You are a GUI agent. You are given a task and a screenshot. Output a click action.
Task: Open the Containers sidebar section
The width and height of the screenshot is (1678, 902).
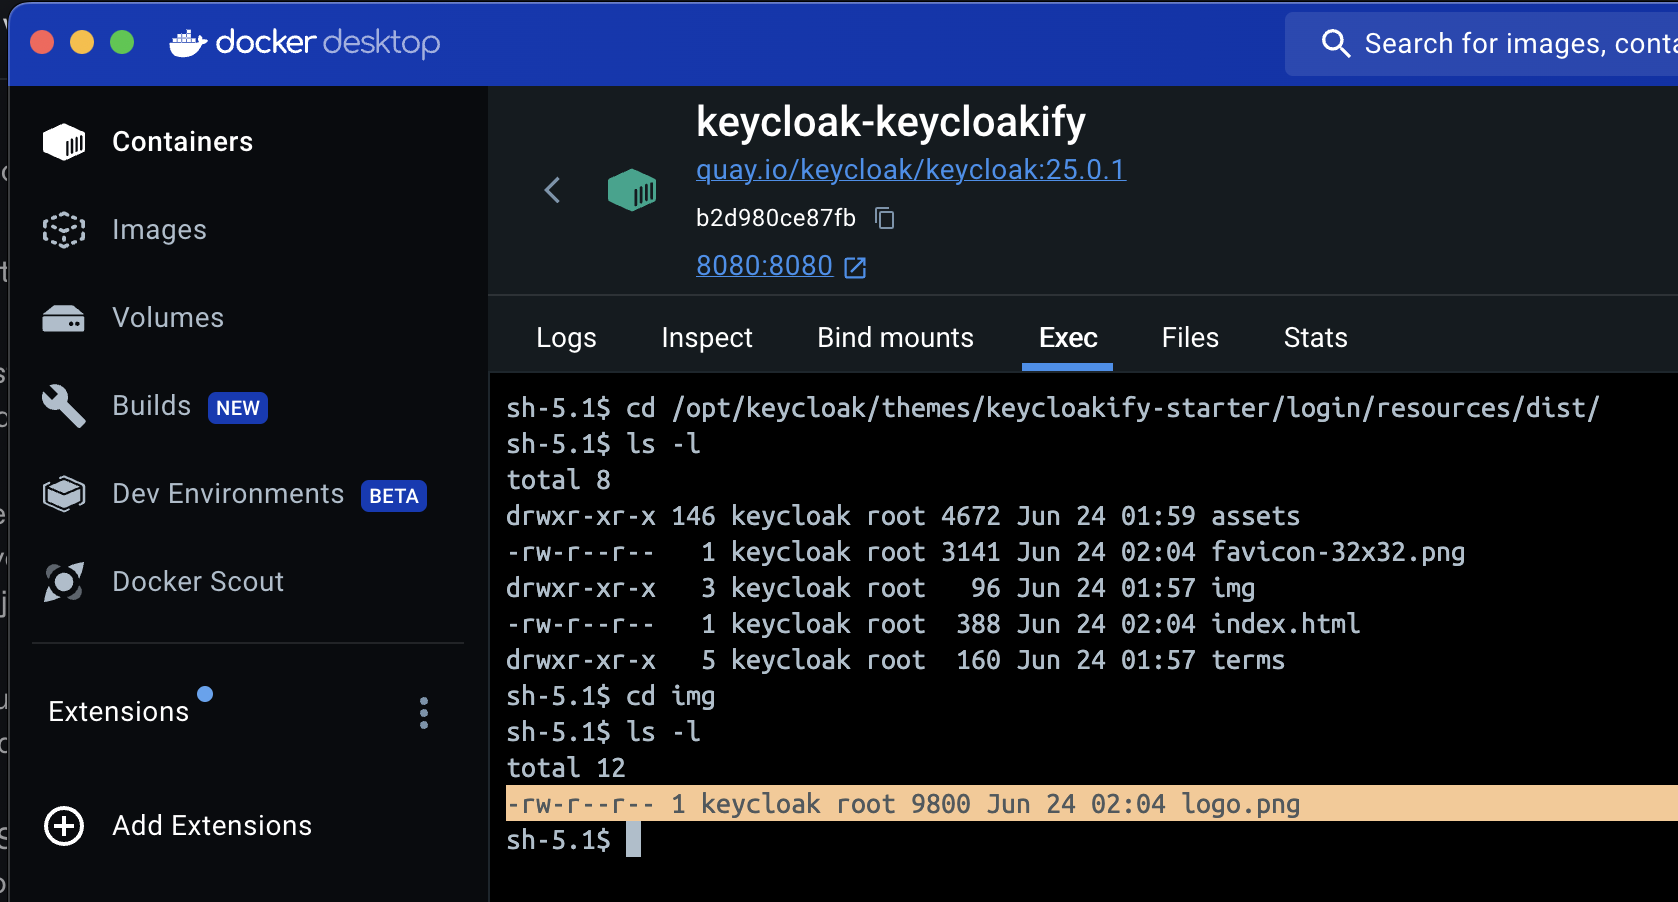click(148, 142)
